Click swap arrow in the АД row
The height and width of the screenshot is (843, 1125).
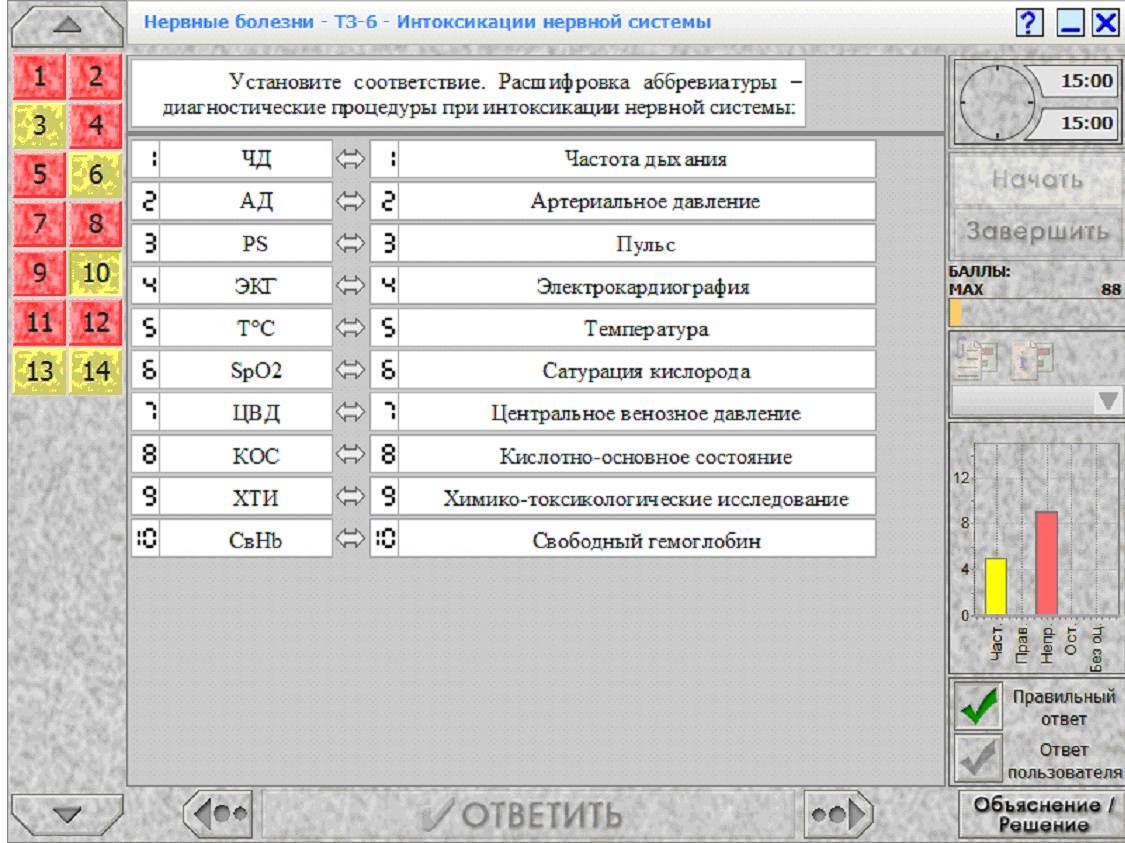click(350, 201)
